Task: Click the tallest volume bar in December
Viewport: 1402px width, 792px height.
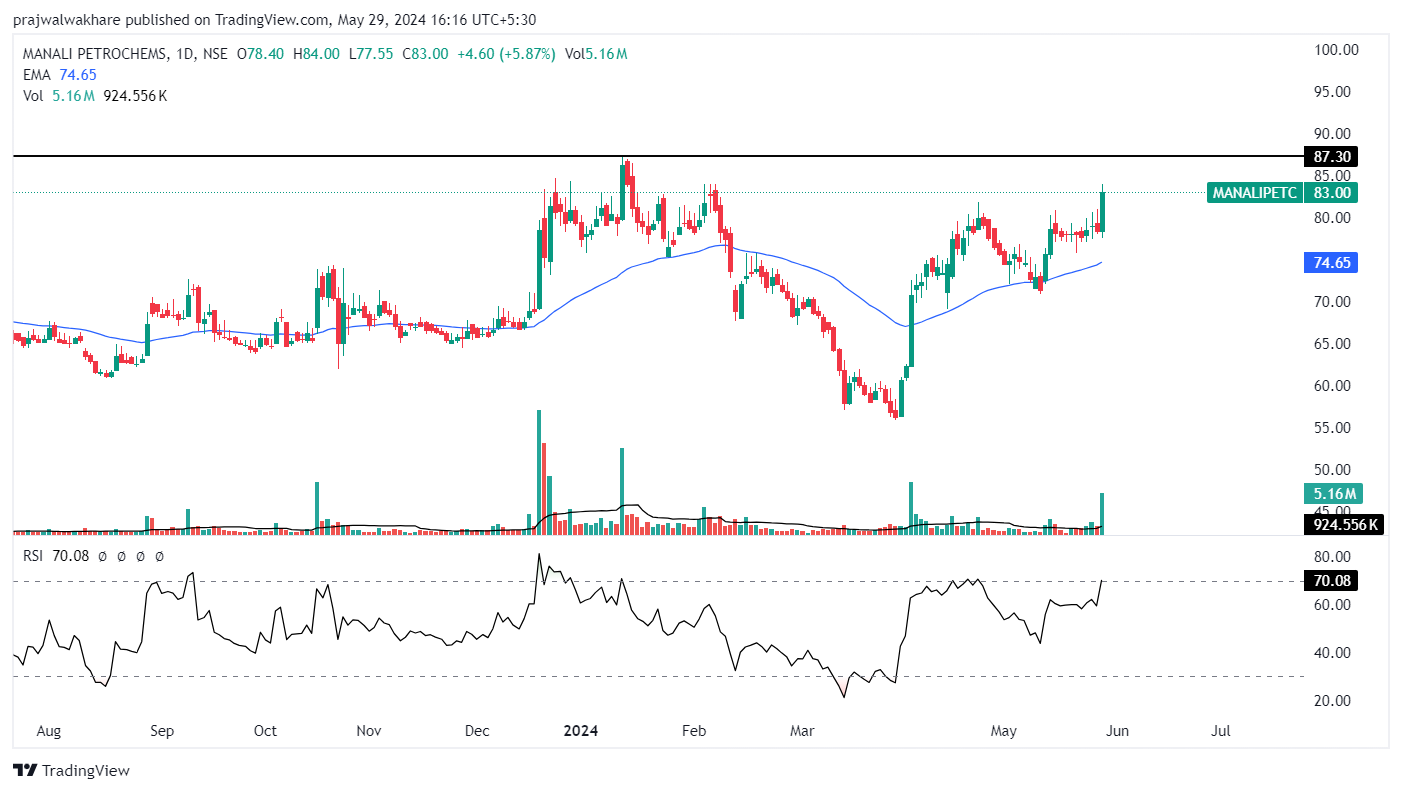Action: tap(539, 472)
